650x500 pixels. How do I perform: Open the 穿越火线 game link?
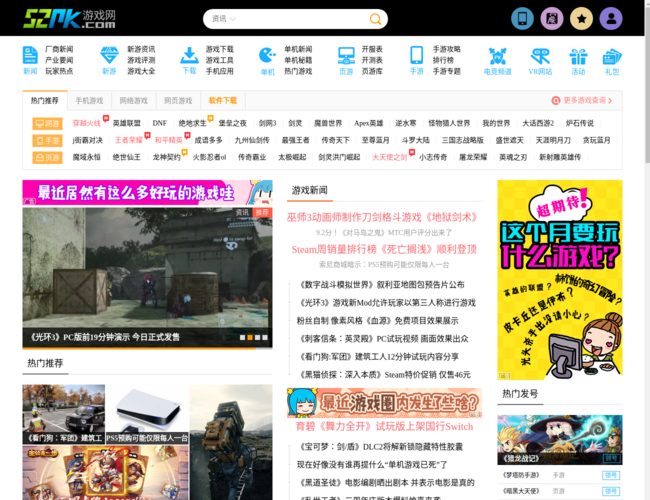(86, 123)
